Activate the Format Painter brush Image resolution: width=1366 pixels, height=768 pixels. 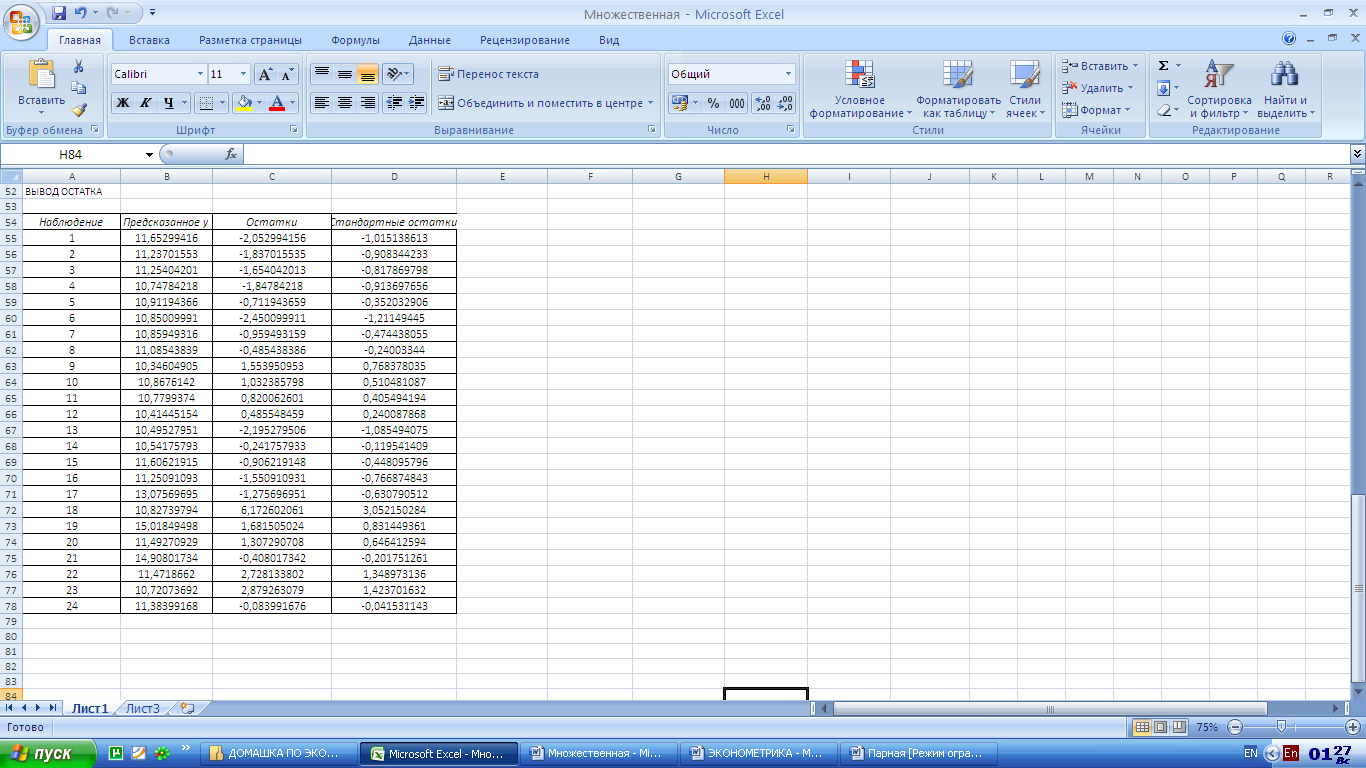79,110
